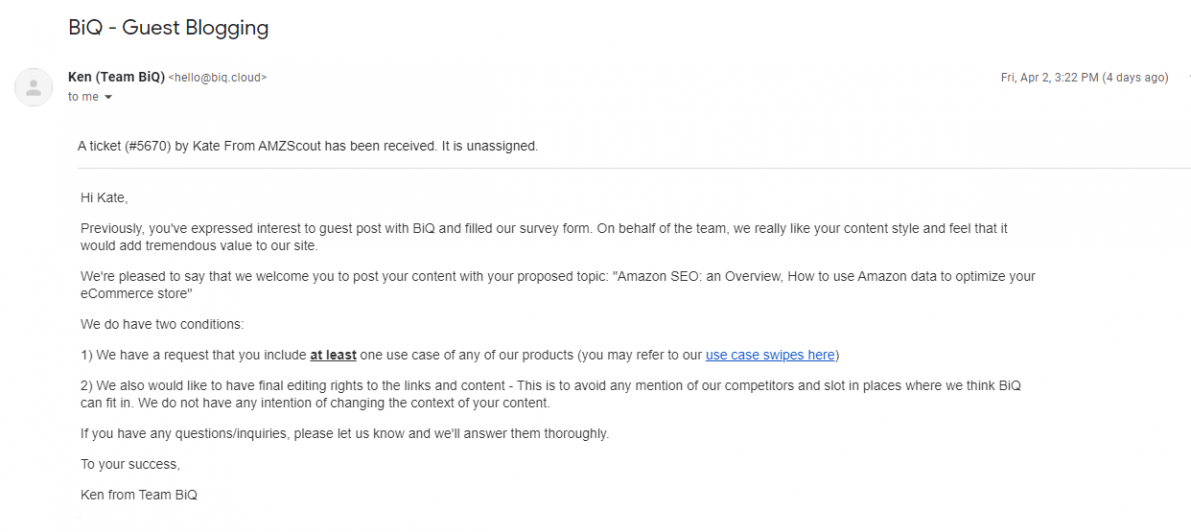Viewport: 1191px width, 532px height.
Task: Select the hello@biq.cloud email address
Action: [217, 78]
